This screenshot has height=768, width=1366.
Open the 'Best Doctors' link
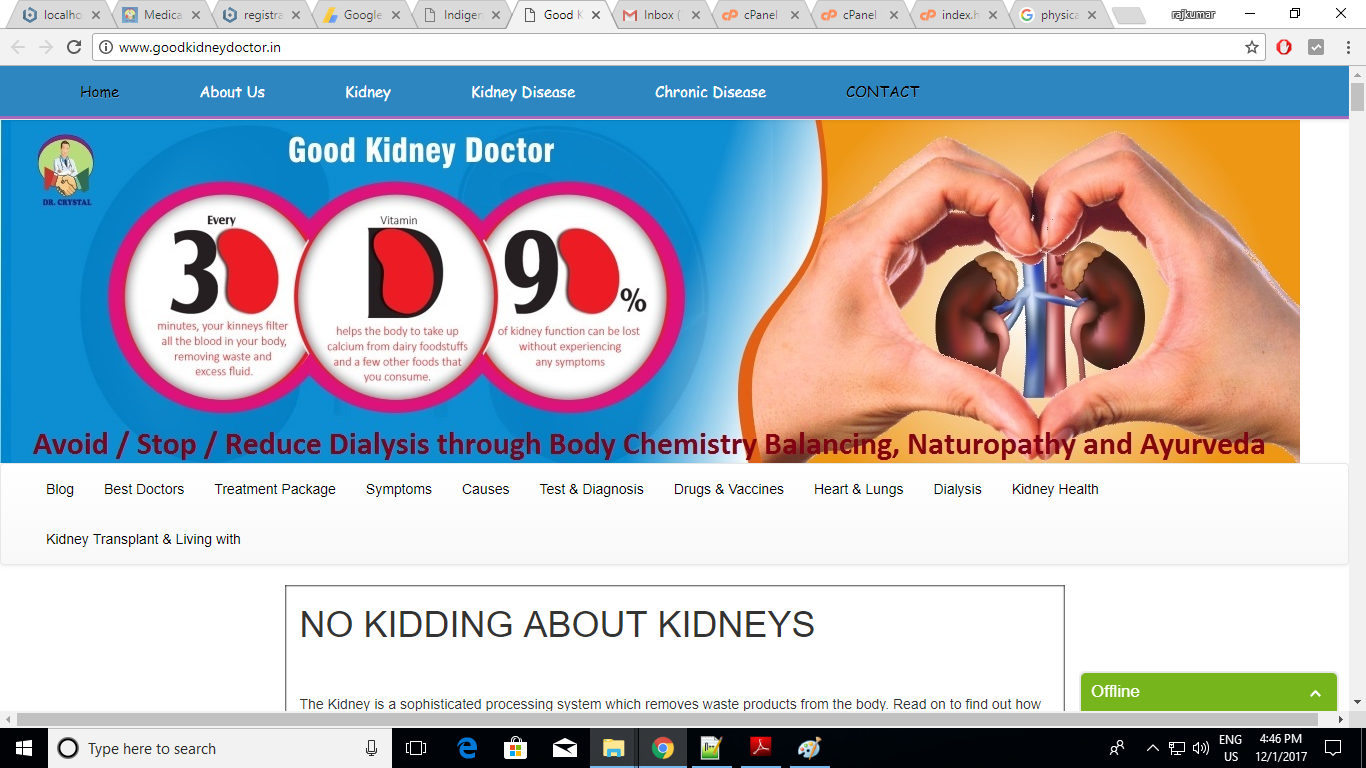143,489
